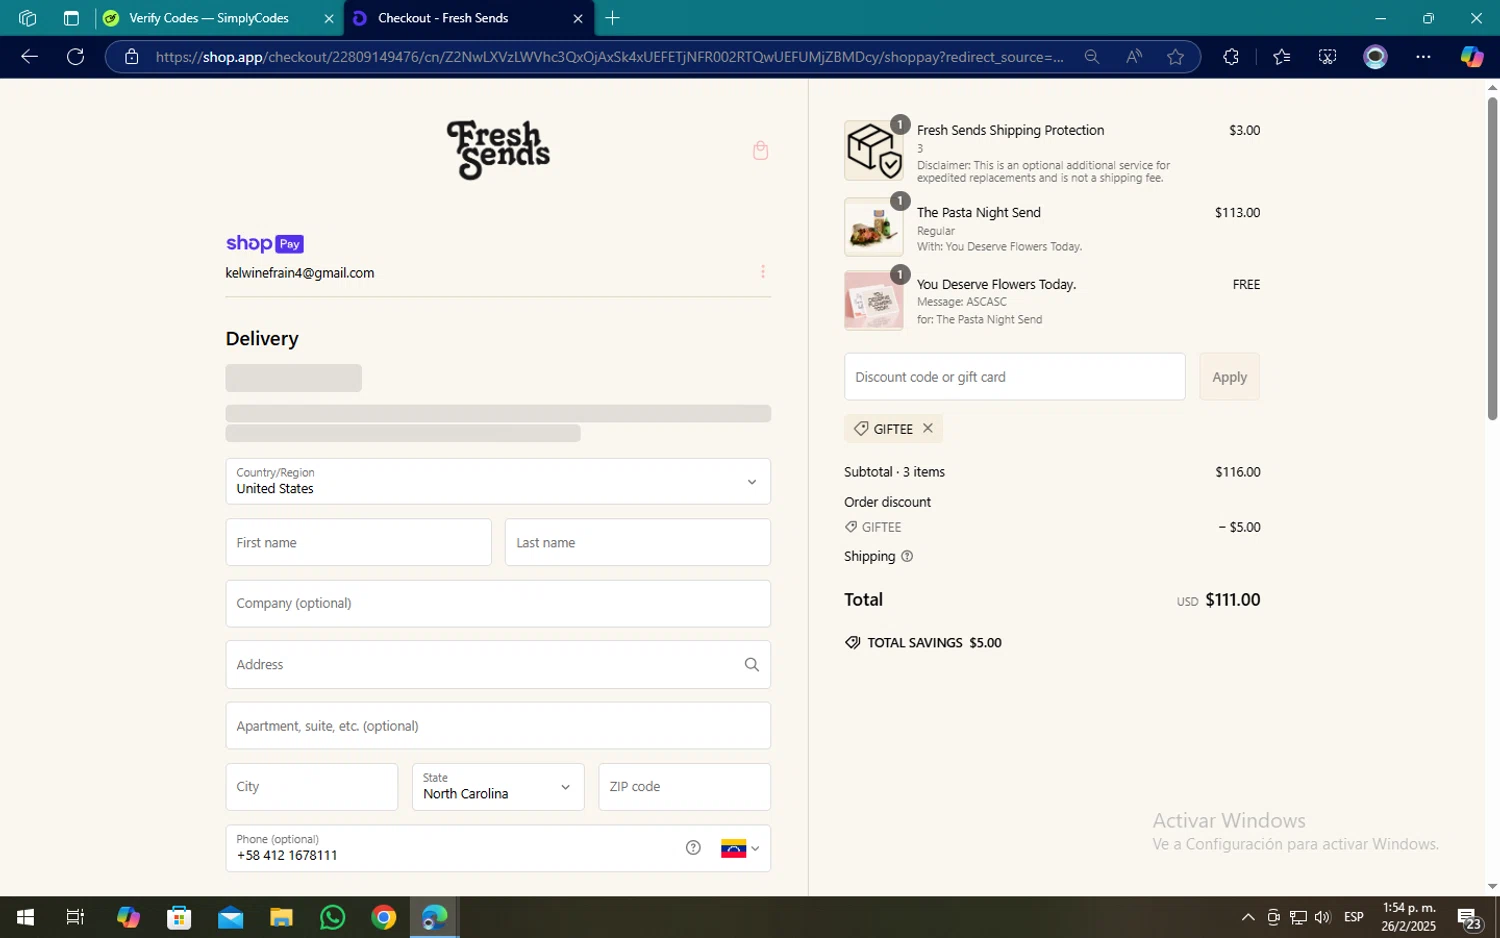
Task: Open the Favorites list
Action: [1282, 57]
